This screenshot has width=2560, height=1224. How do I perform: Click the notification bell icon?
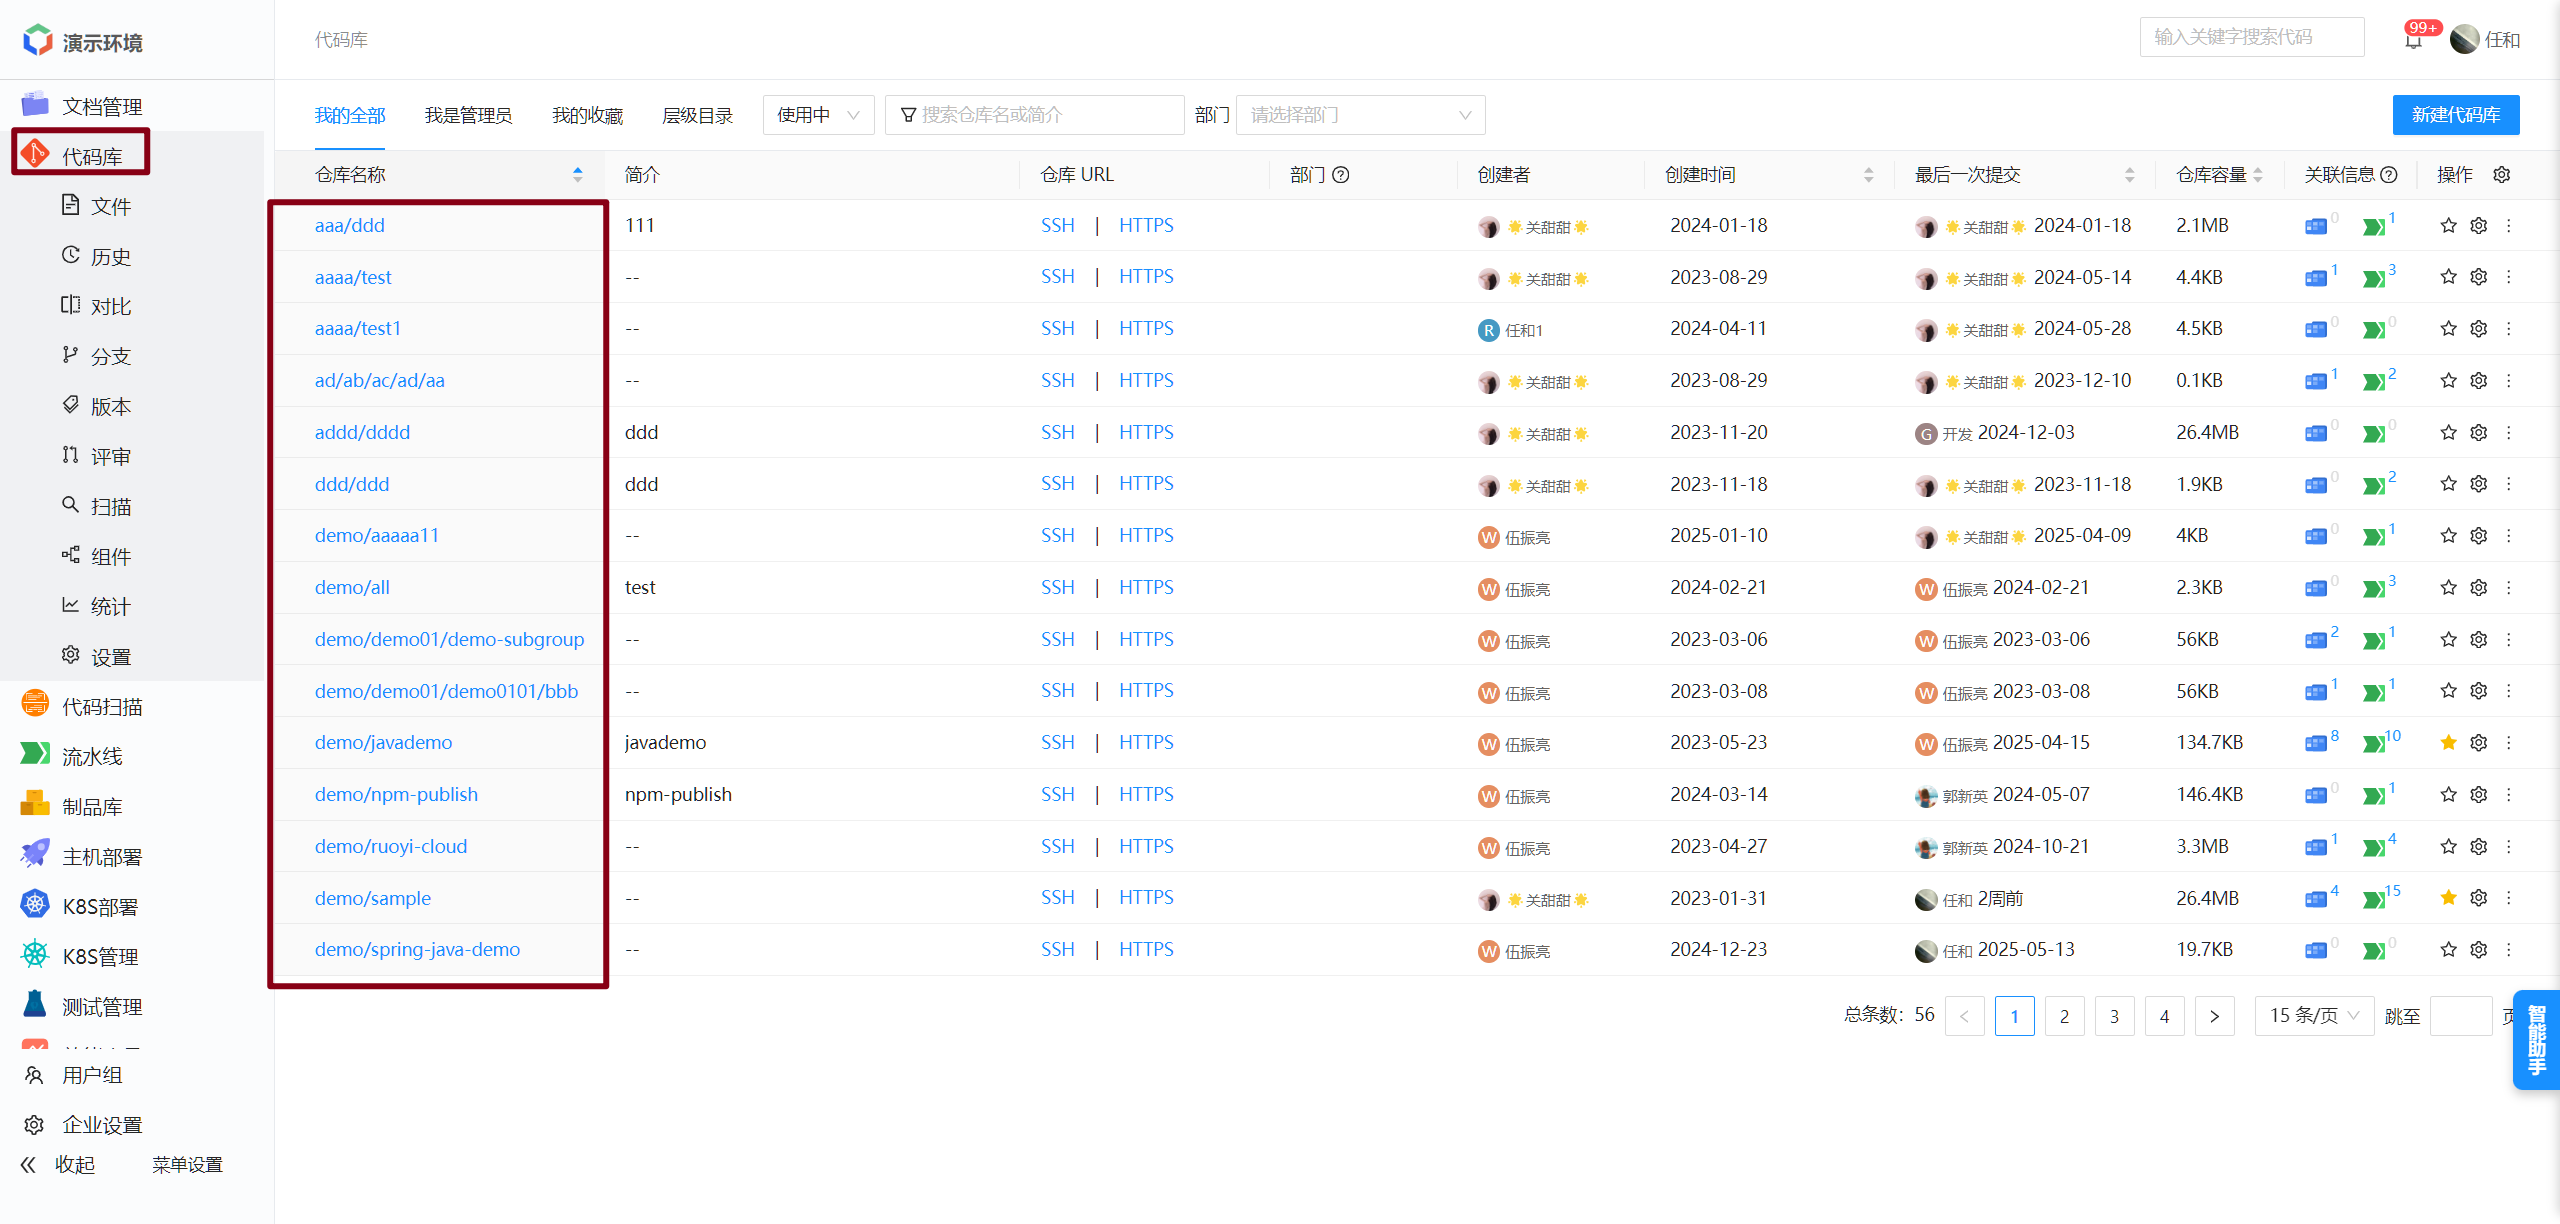point(2413,41)
